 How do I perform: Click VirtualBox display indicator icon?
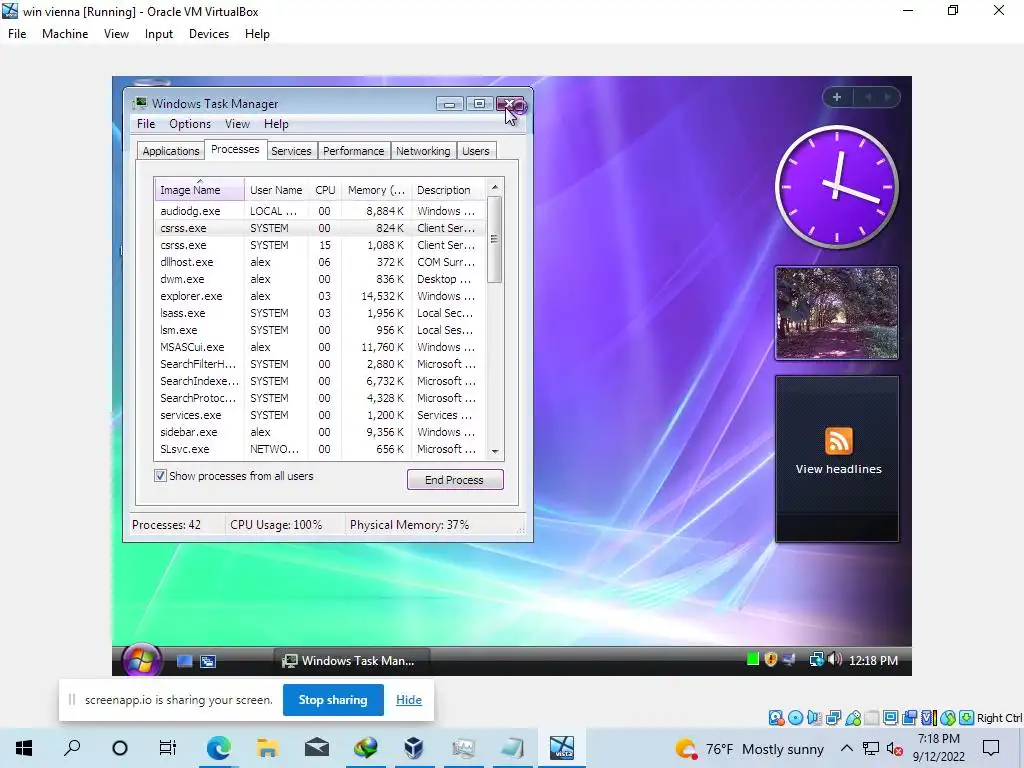pos(891,718)
